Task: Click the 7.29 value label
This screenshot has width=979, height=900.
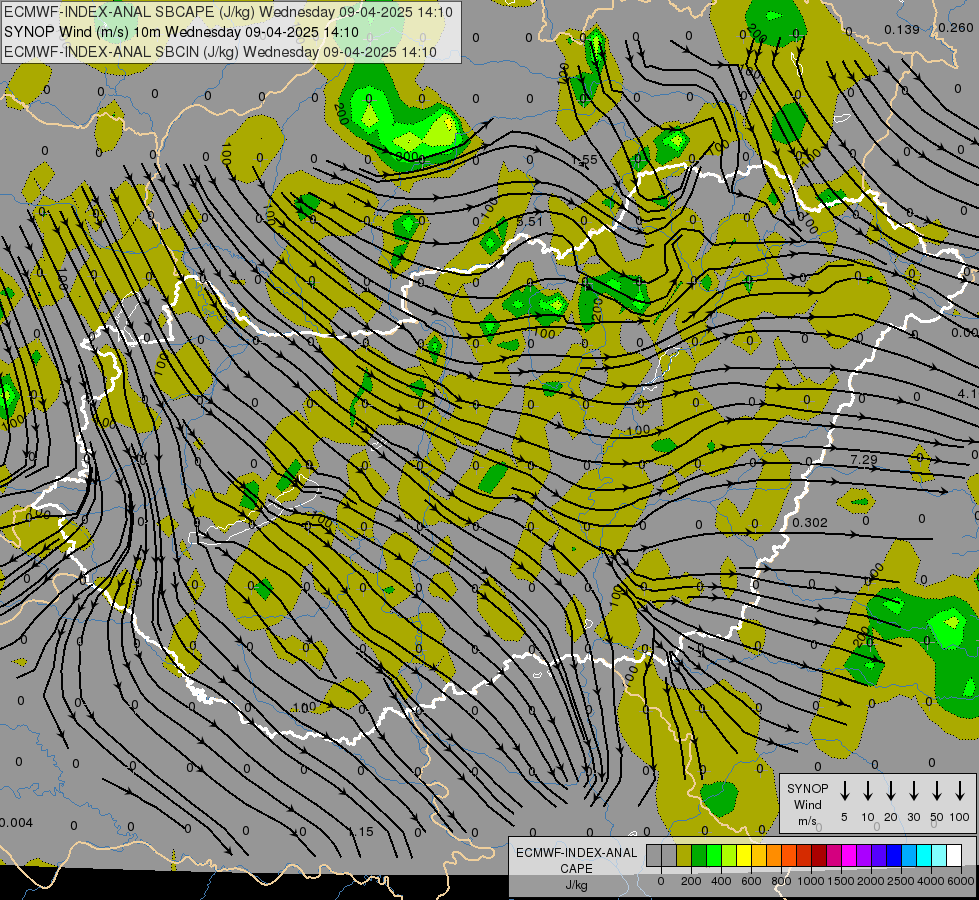Action: point(864,460)
